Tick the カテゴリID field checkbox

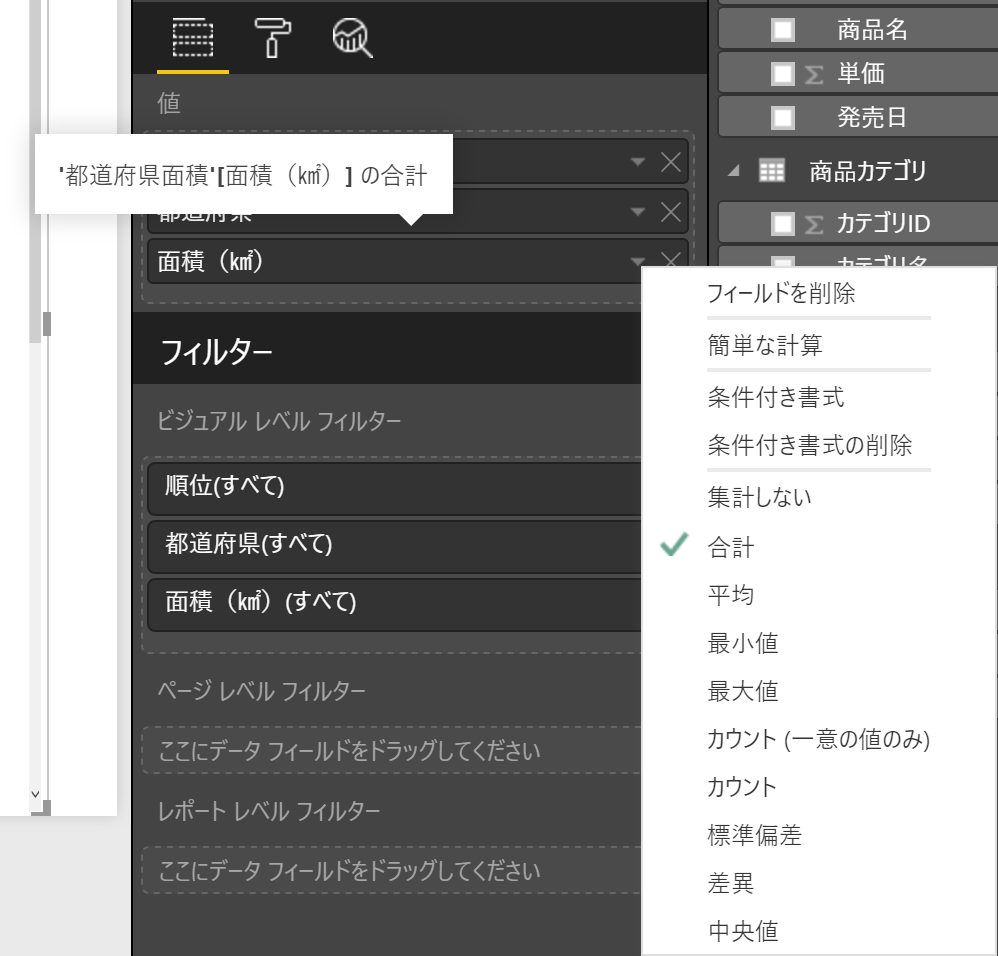(783, 224)
